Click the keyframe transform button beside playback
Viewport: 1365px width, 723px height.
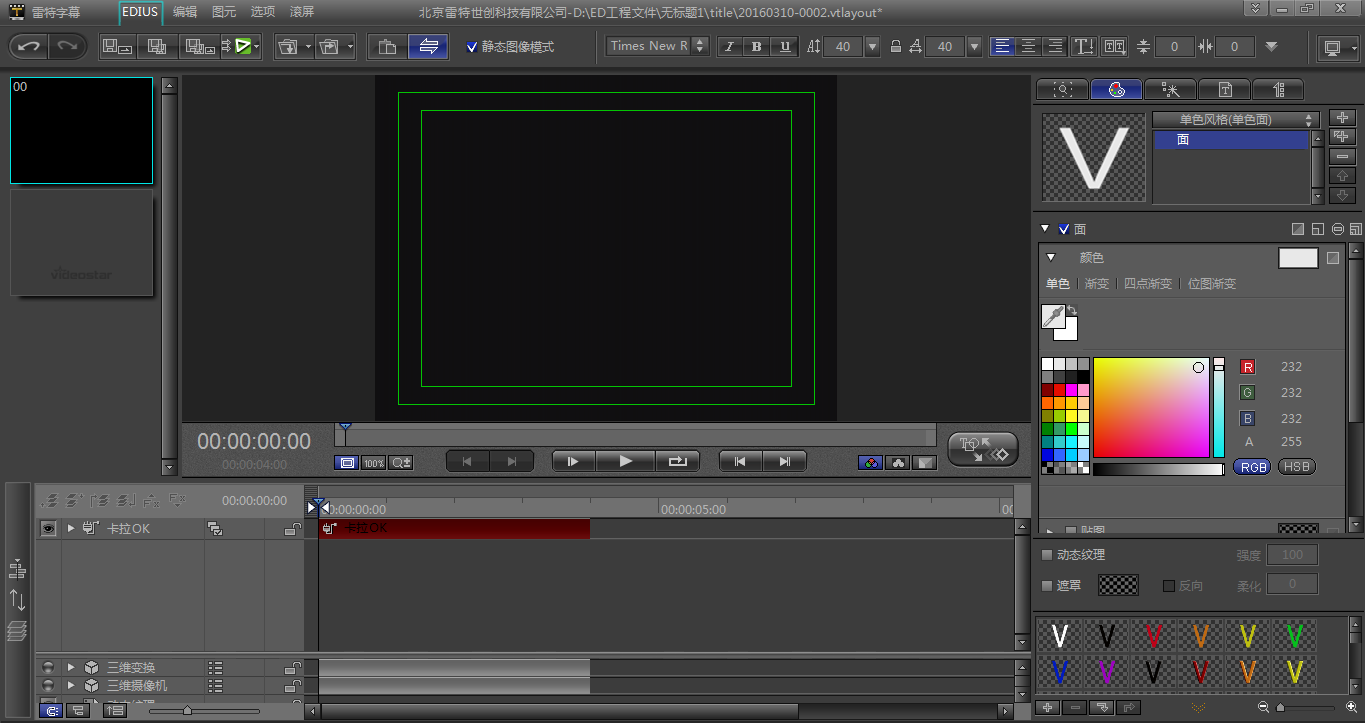pos(982,450)
